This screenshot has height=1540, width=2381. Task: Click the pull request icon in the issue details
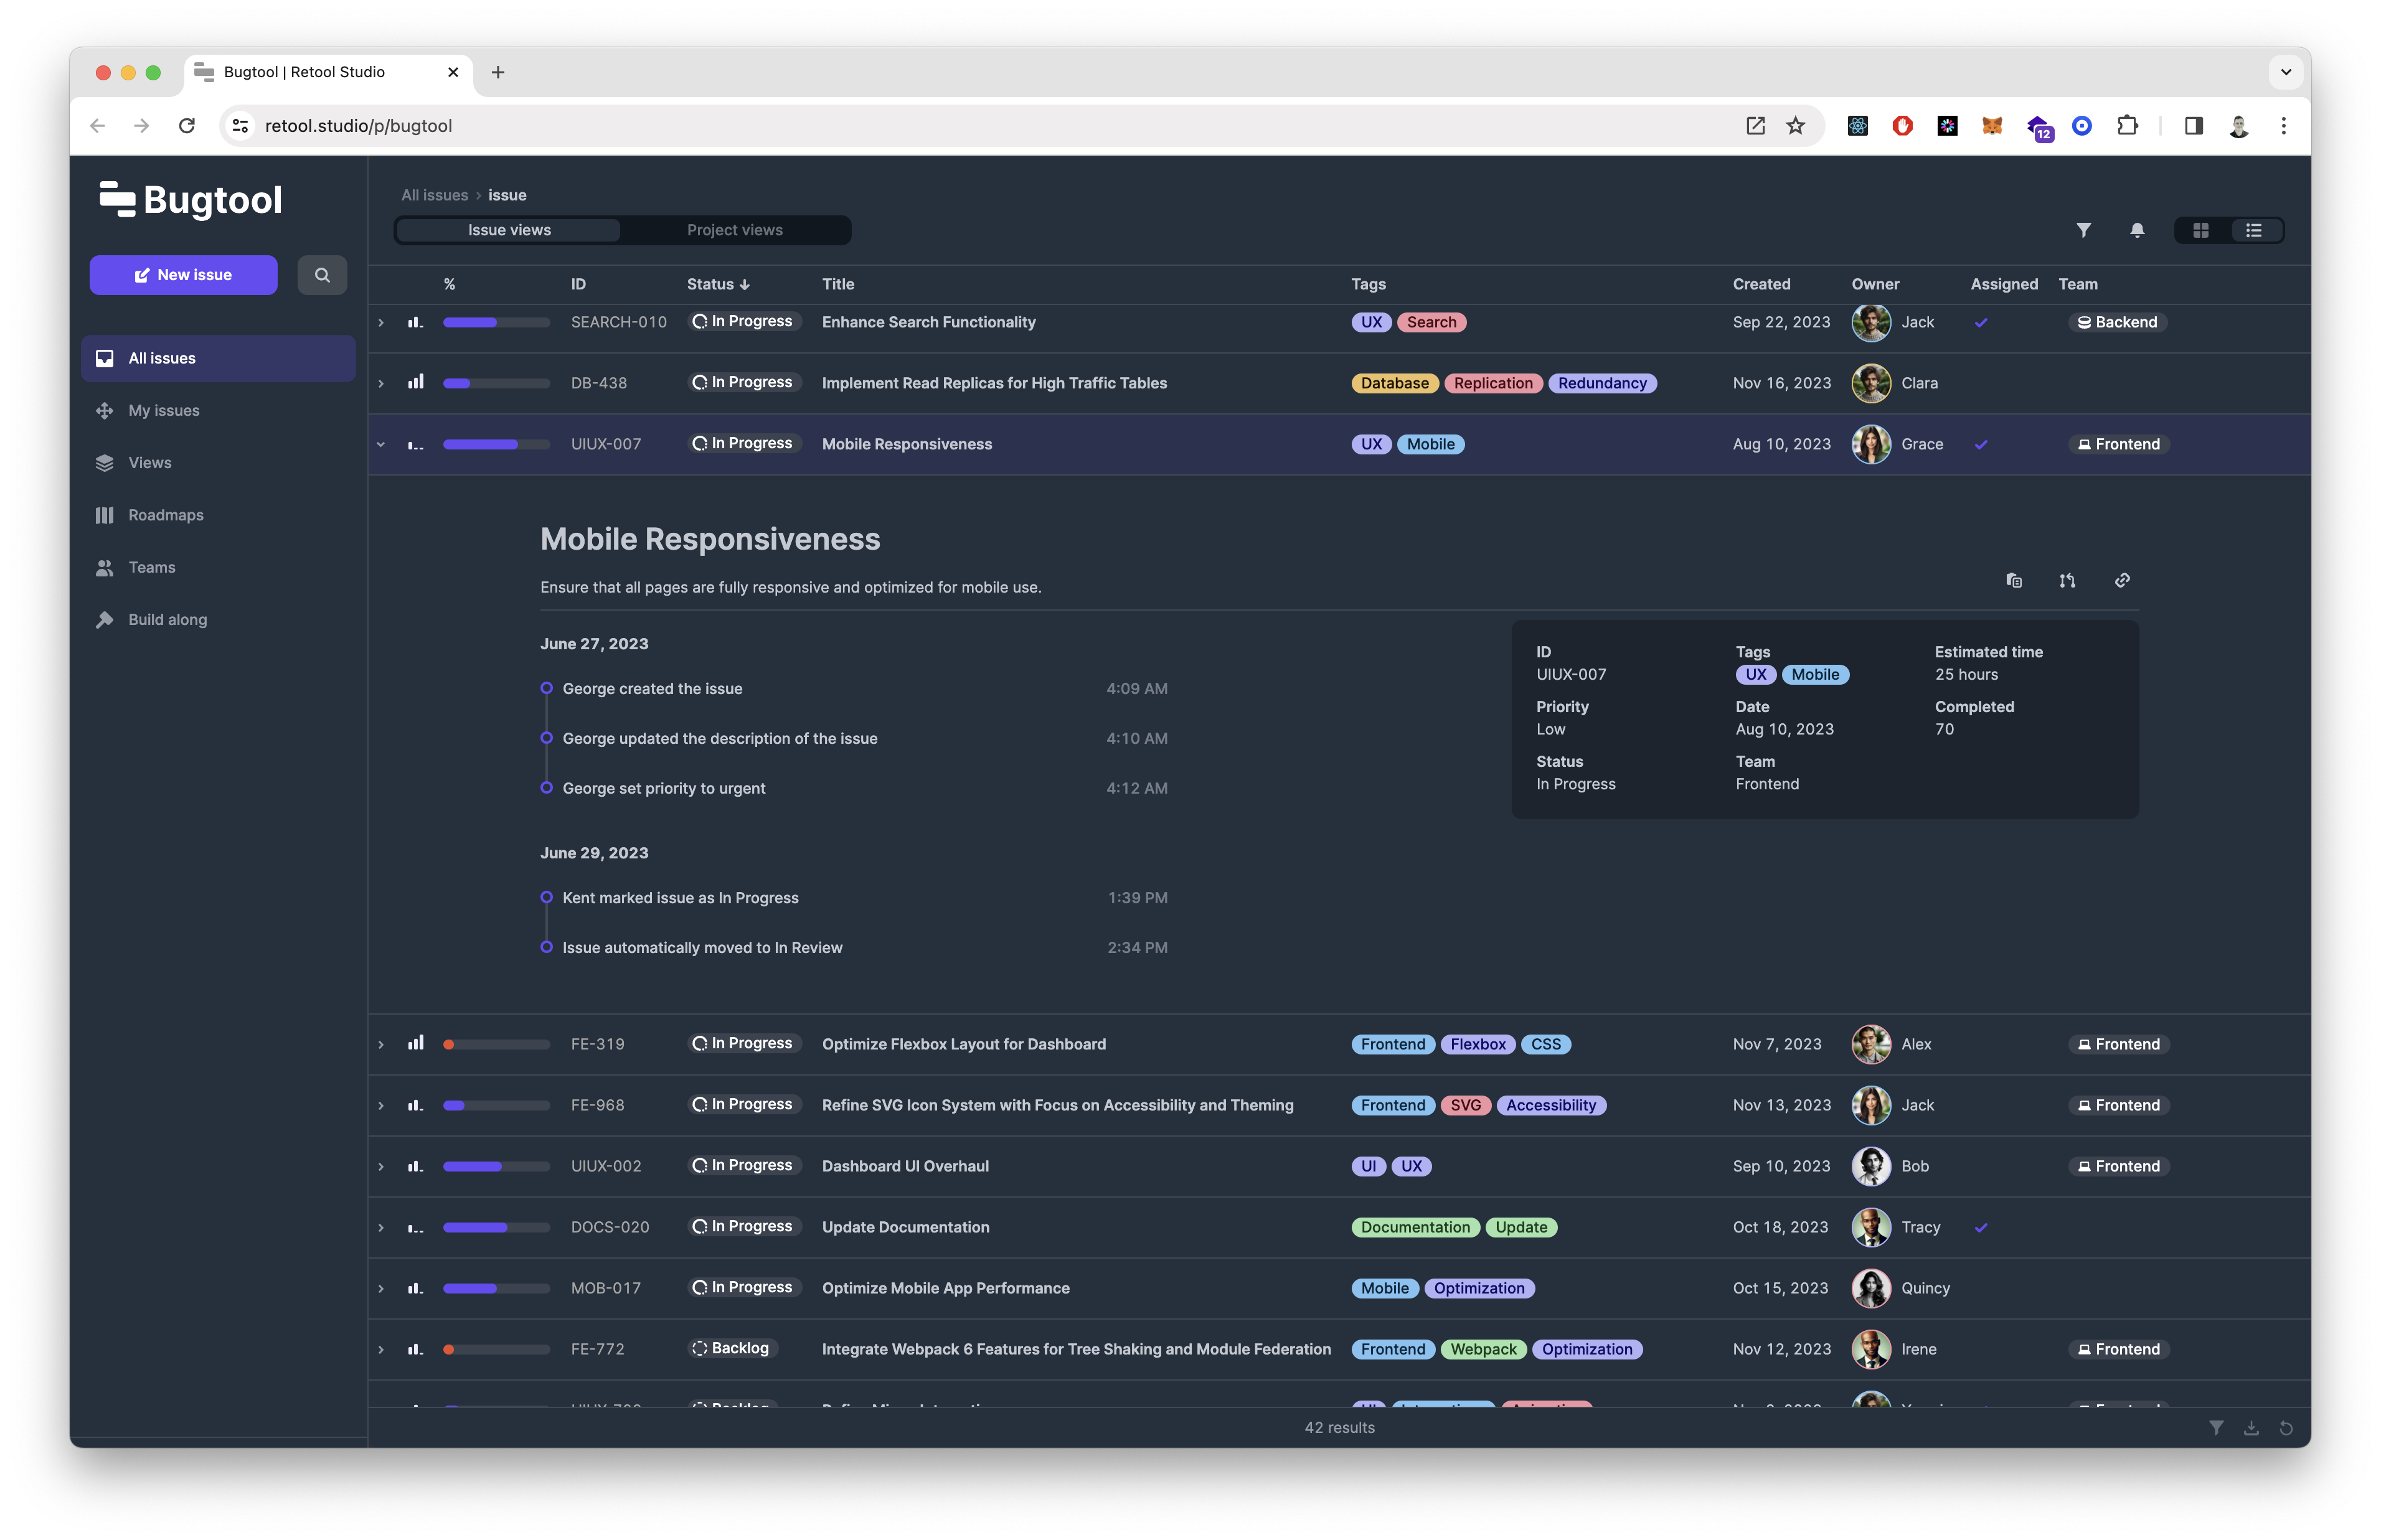(2067, 580)
